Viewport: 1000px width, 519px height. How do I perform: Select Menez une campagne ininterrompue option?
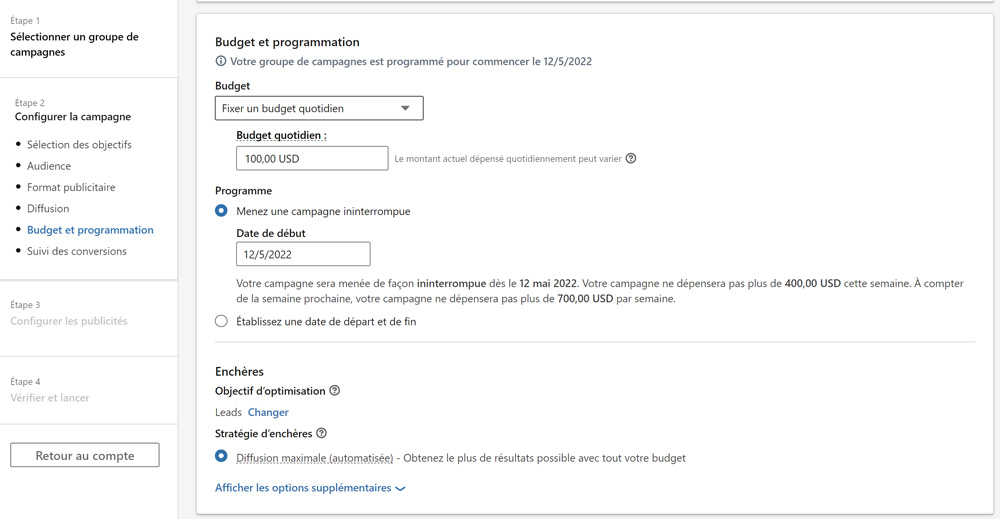(x=221, y=211)
